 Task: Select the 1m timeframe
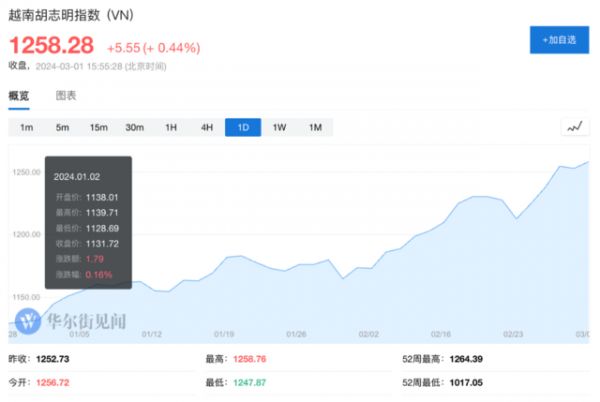tap(27, 127)
